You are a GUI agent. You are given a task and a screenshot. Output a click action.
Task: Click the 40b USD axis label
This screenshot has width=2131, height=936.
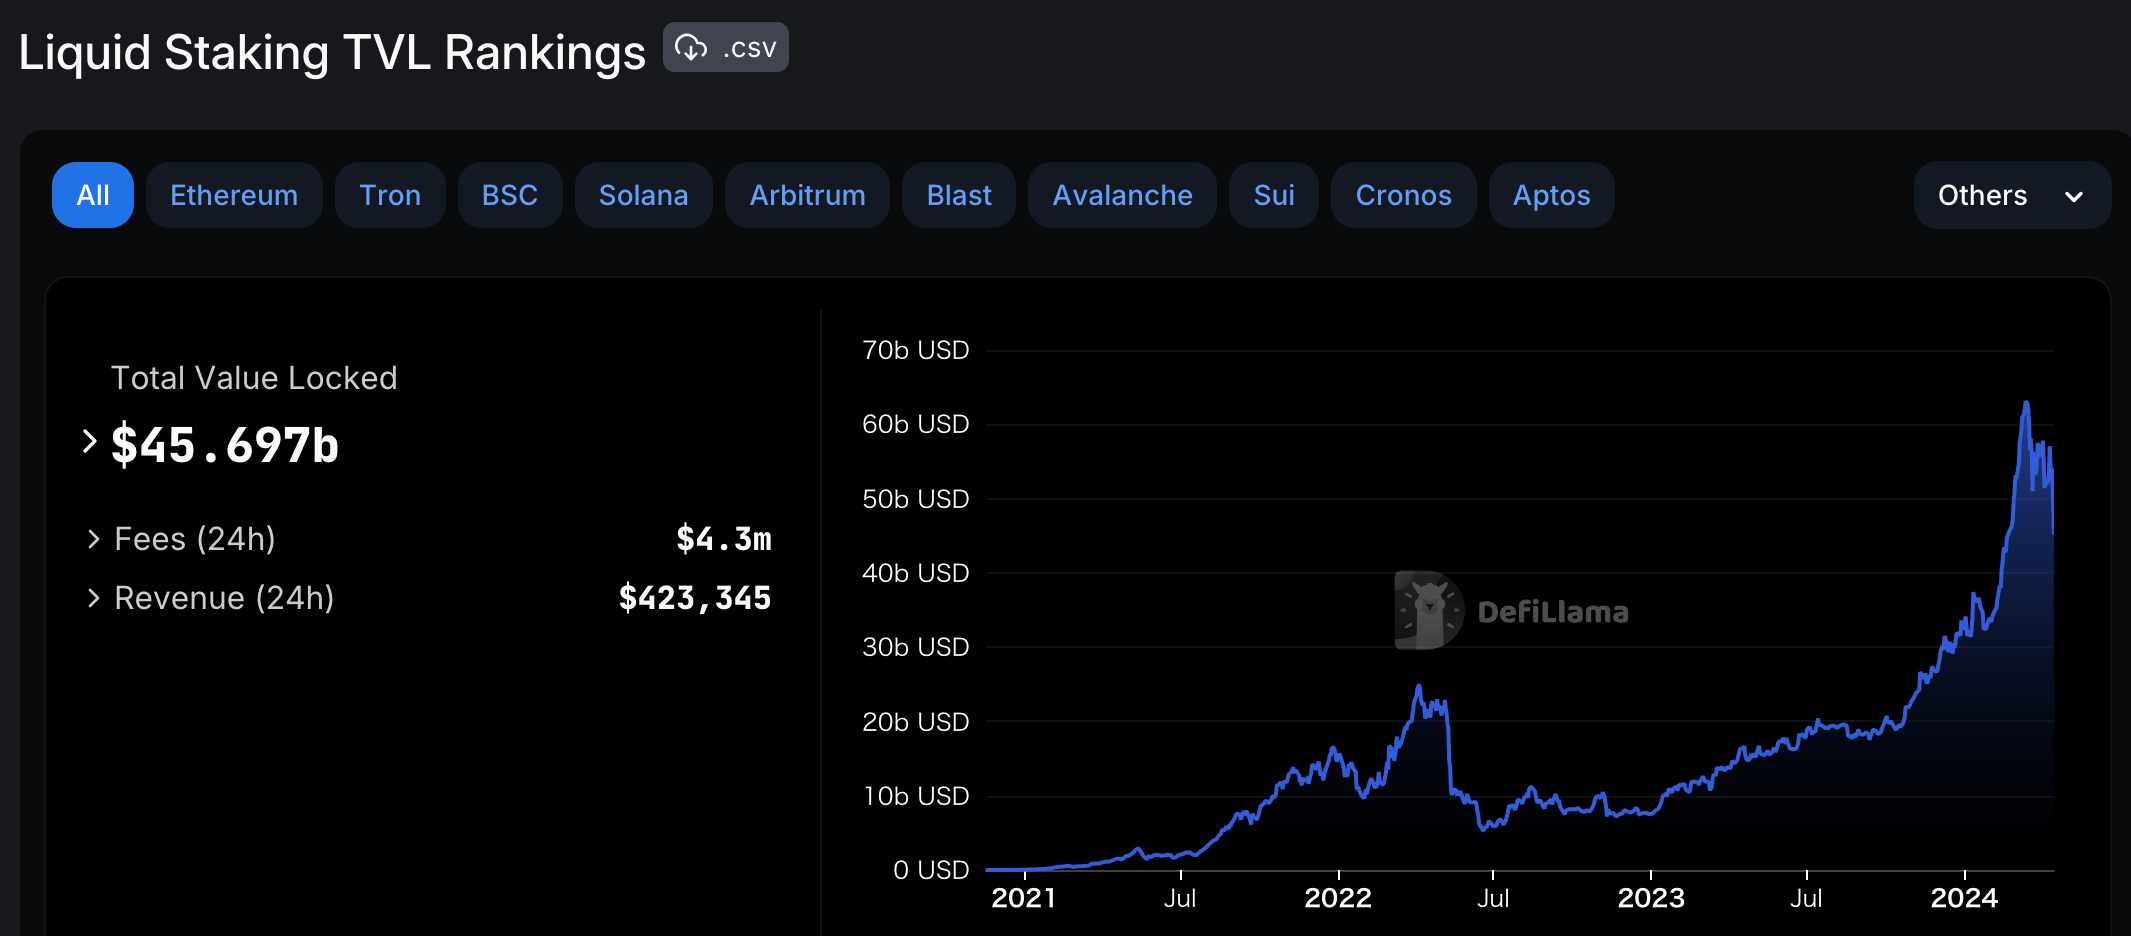tap(916, 573)
